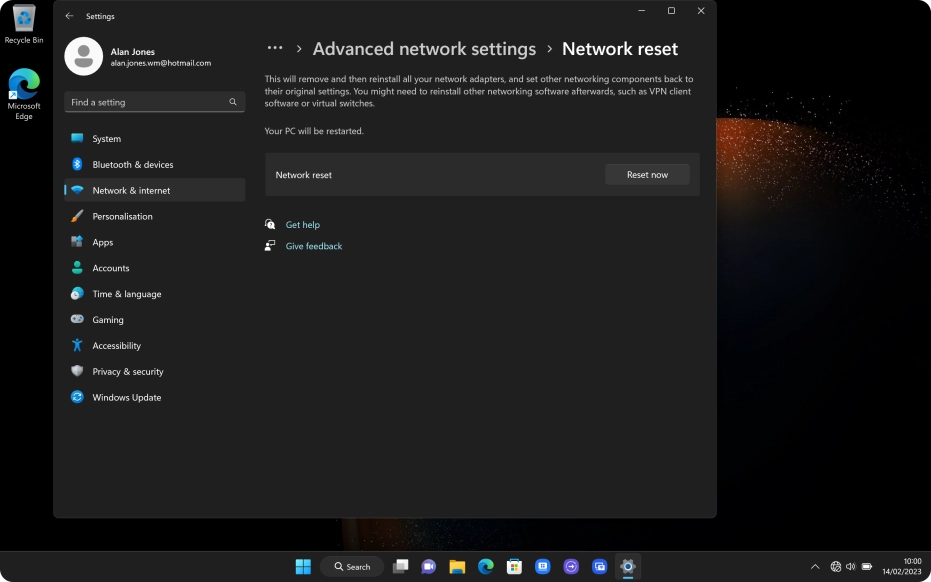This screenshot has height=582, width=931.
Task: Go to Time & language settings
Action: click(126, 295)
